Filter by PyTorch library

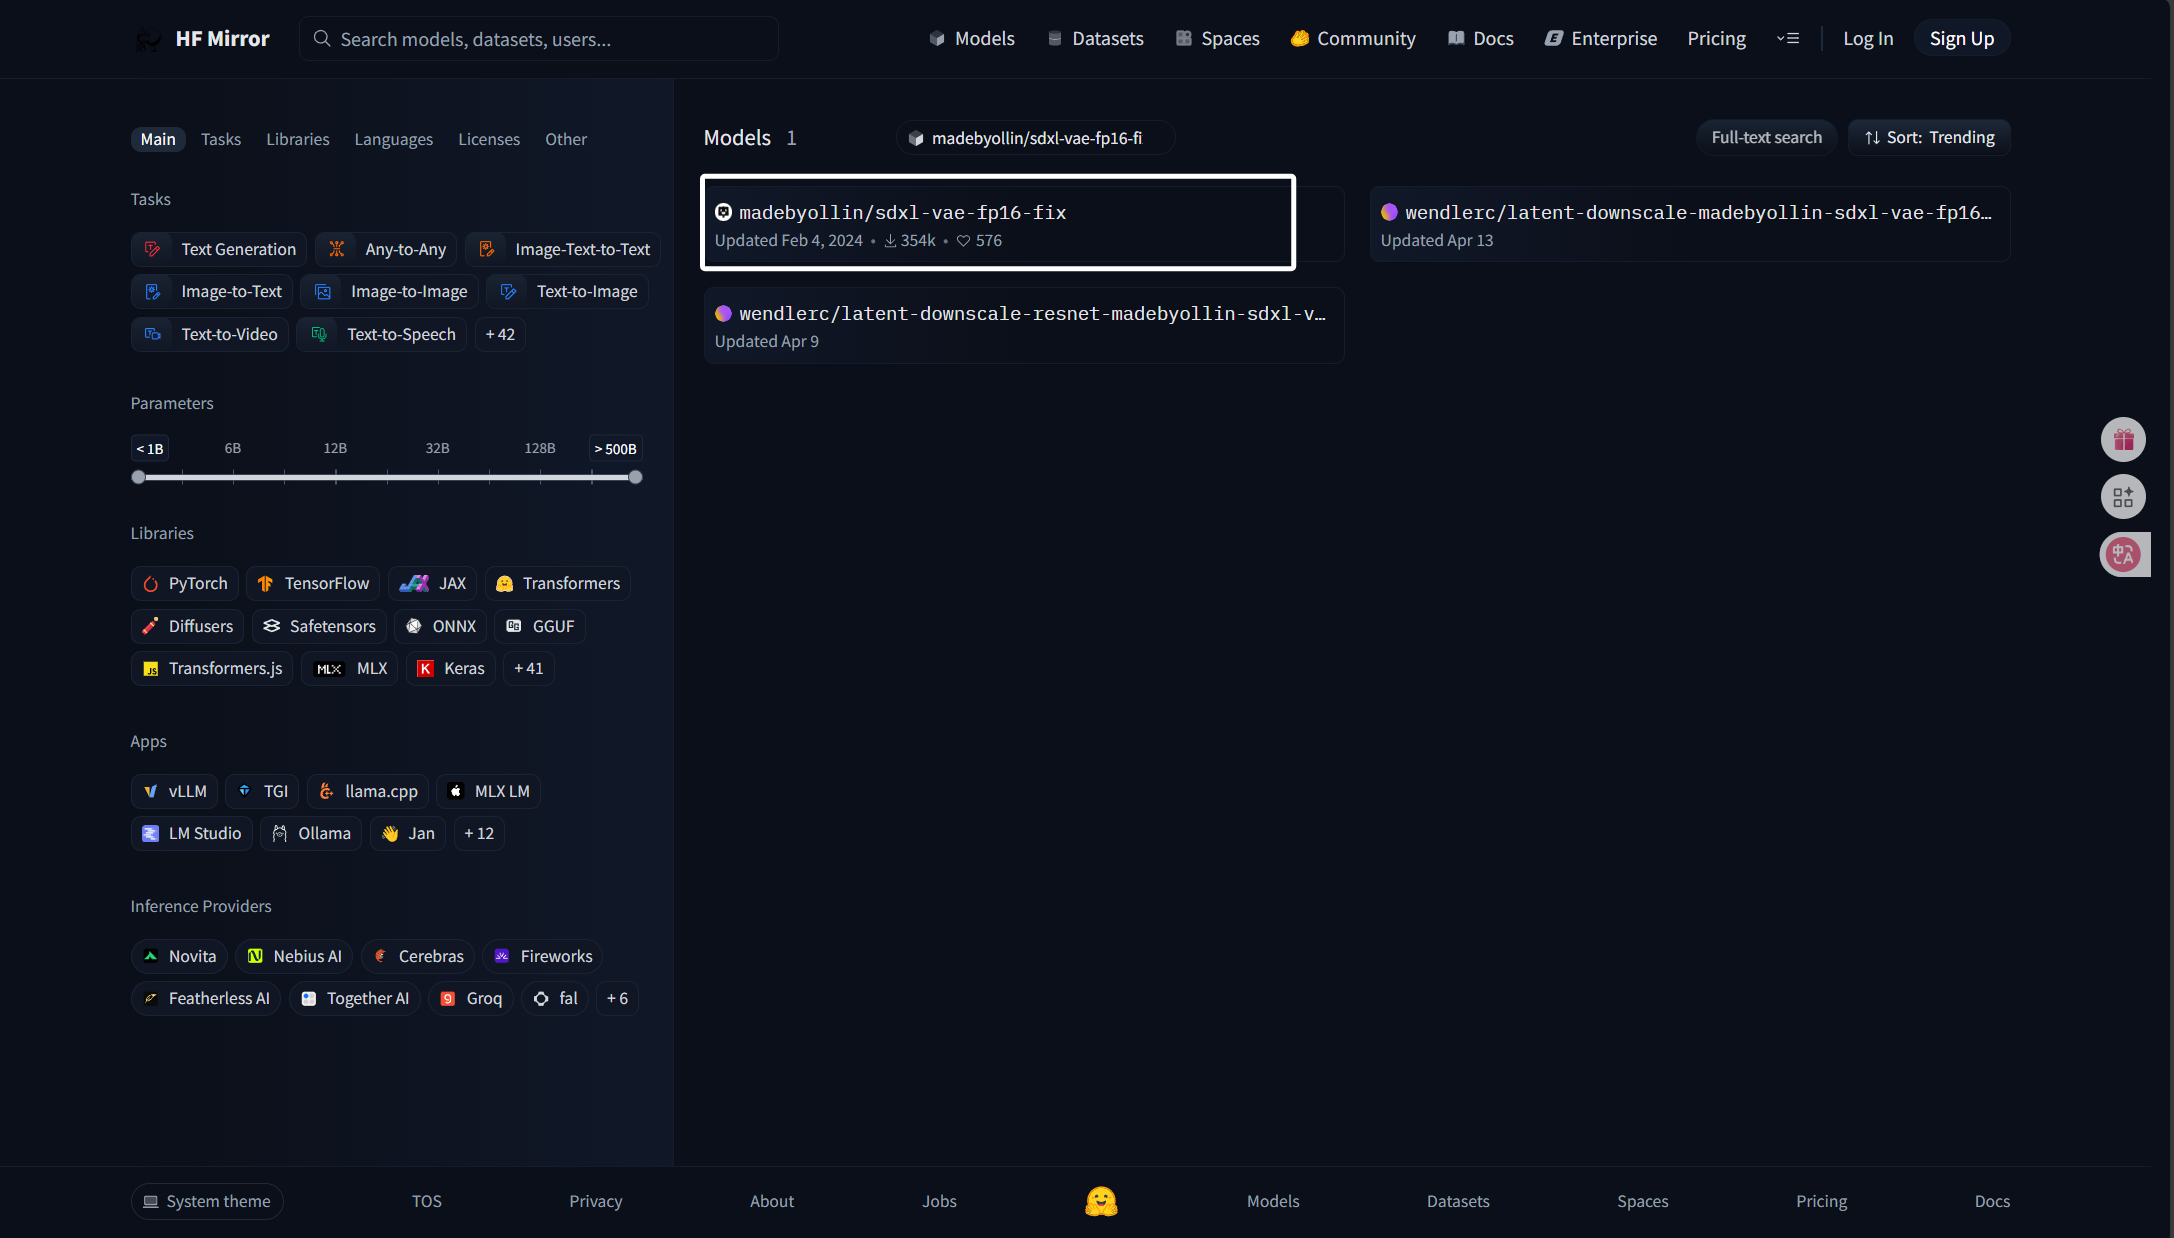click(x=185, y=583)
